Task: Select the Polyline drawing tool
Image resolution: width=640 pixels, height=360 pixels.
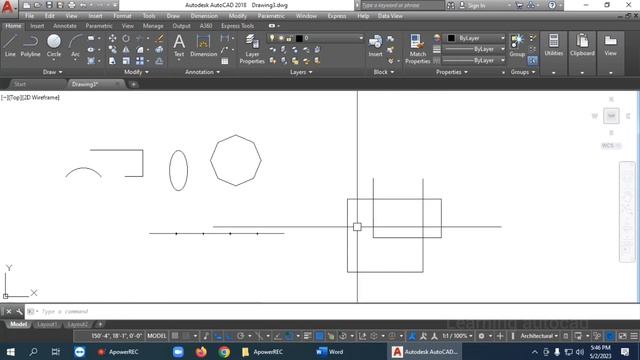Action: [30, 45]
